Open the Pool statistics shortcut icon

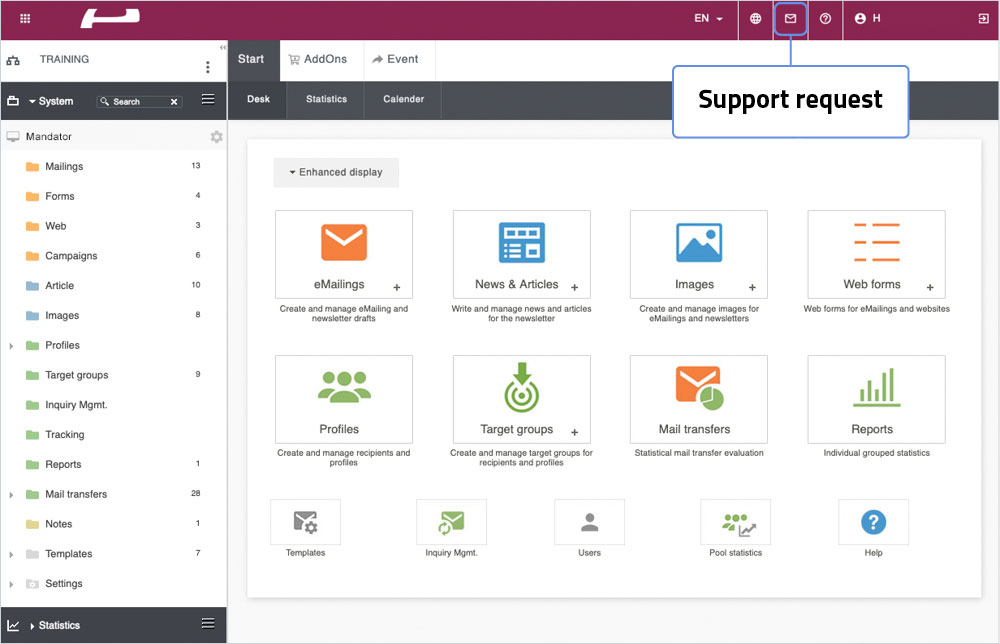click(x=735, y=522)
